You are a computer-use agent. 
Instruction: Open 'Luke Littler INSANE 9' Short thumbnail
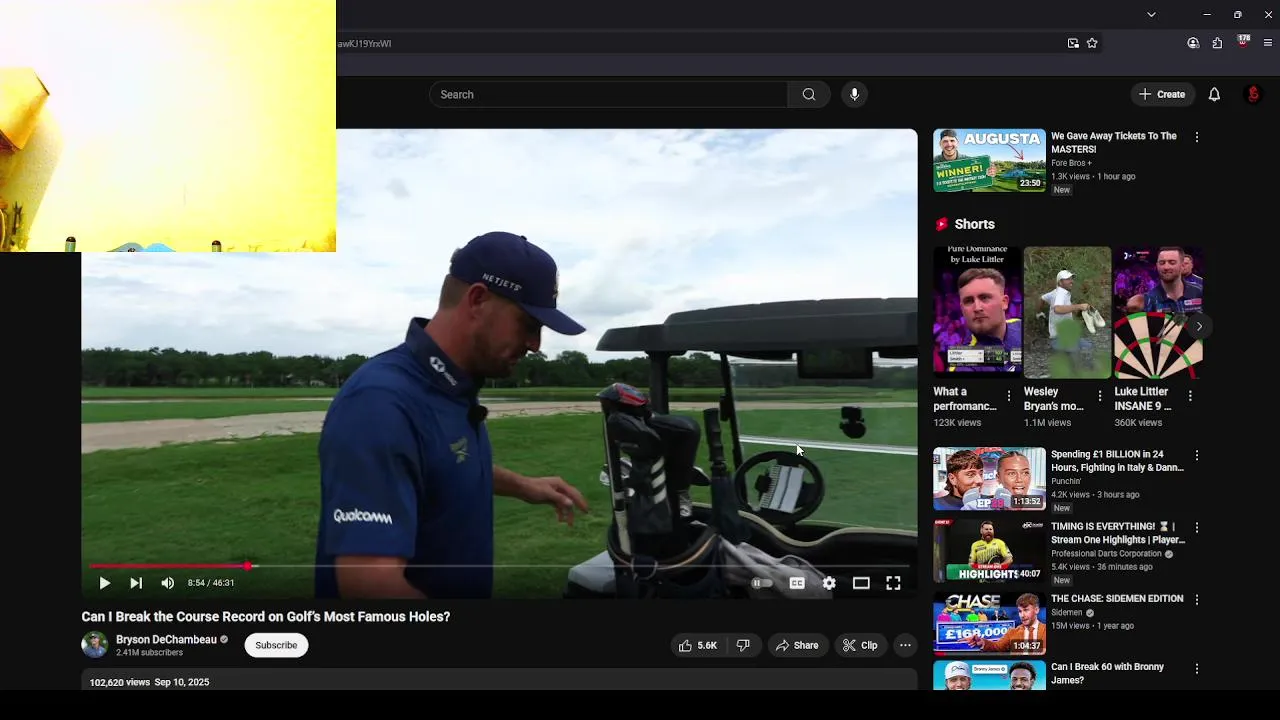coord(1158,312)
